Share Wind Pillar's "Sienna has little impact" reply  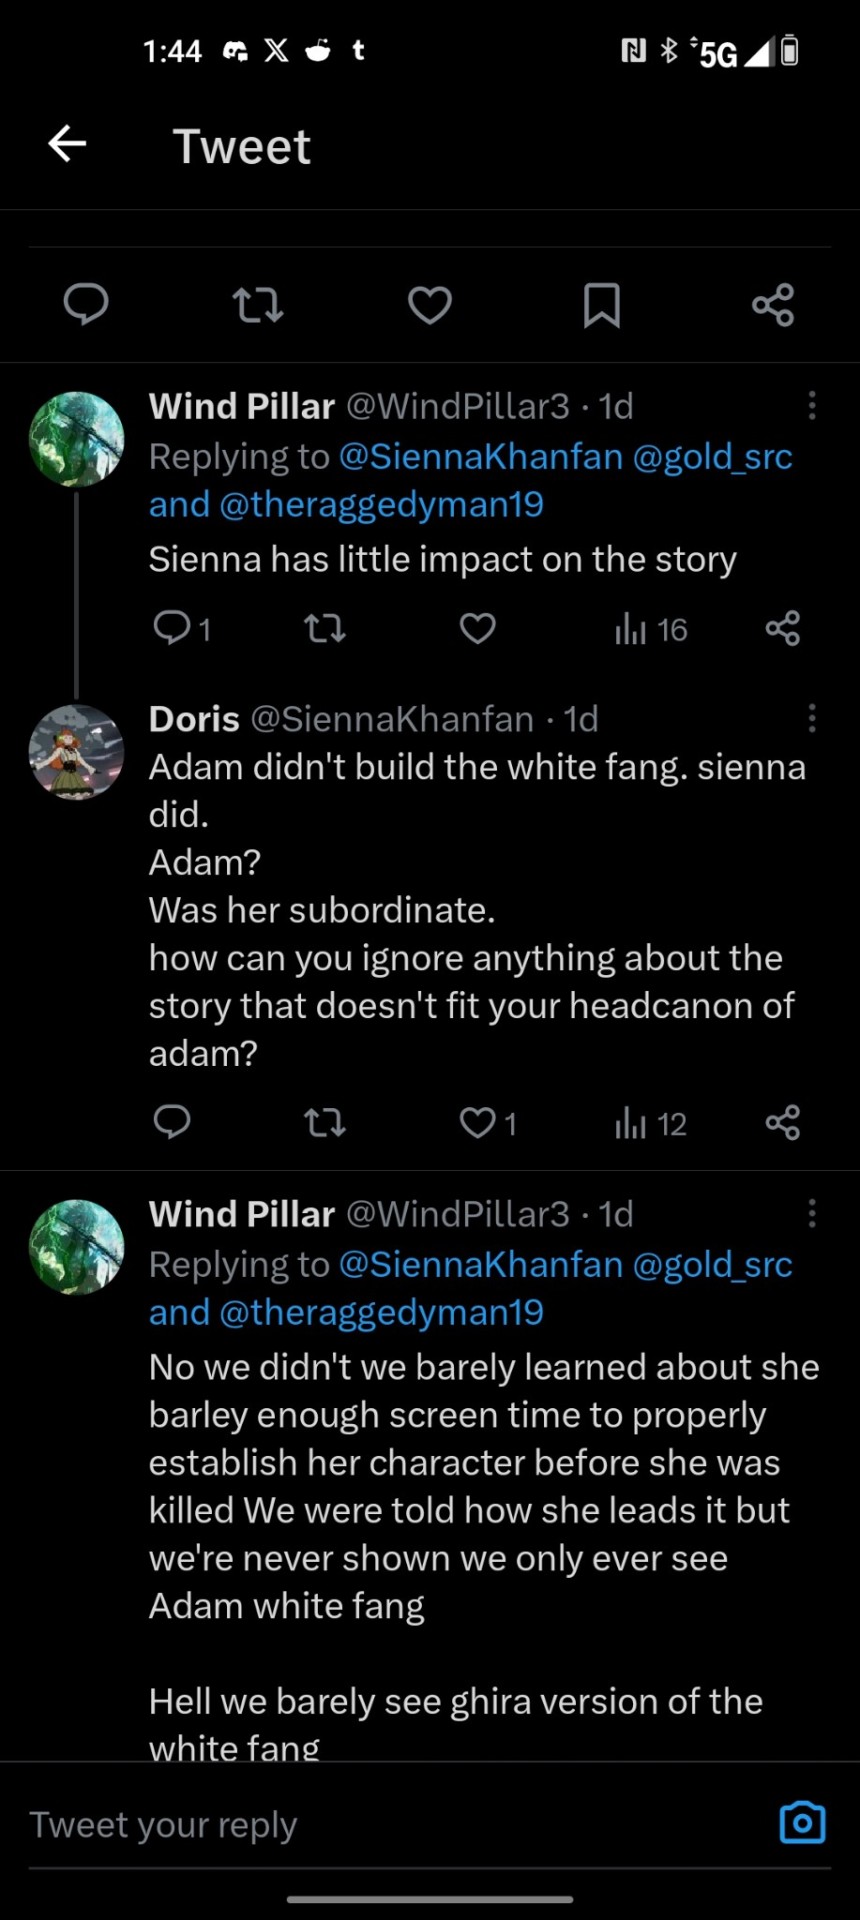(x=782, y=629)
